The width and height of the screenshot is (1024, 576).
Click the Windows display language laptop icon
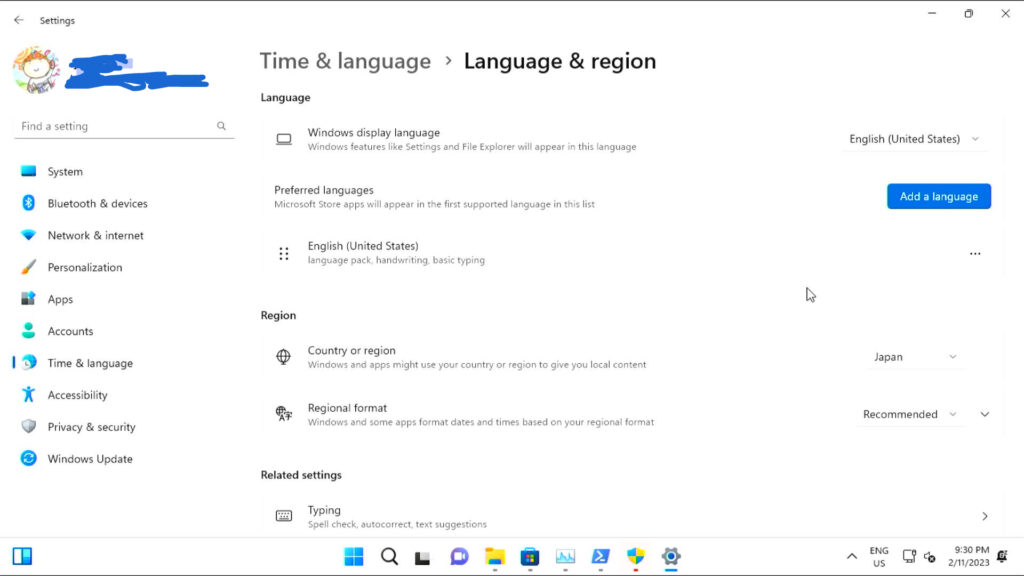tap(283, 139)
